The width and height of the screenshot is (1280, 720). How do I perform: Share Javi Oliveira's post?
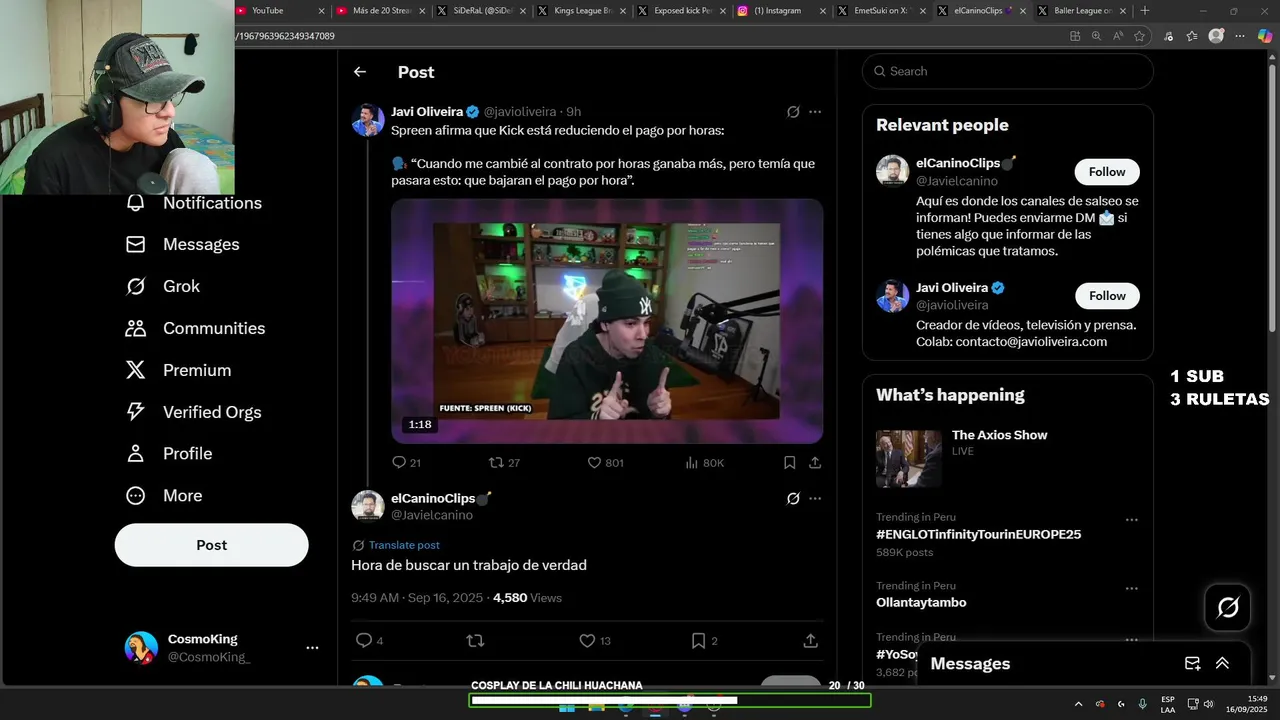click(815, 463)
